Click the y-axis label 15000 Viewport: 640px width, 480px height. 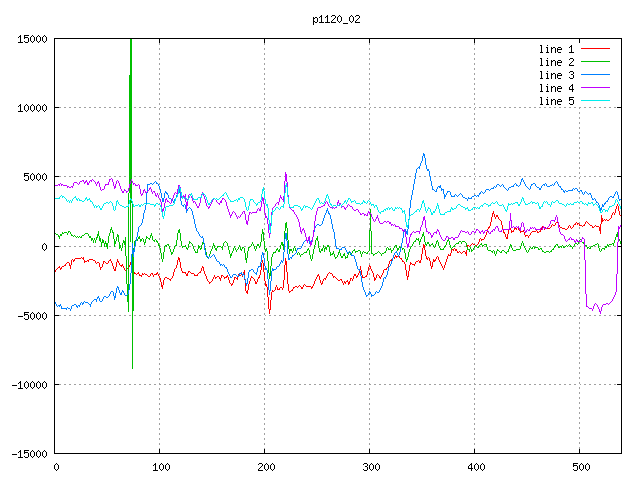(32, 39)
